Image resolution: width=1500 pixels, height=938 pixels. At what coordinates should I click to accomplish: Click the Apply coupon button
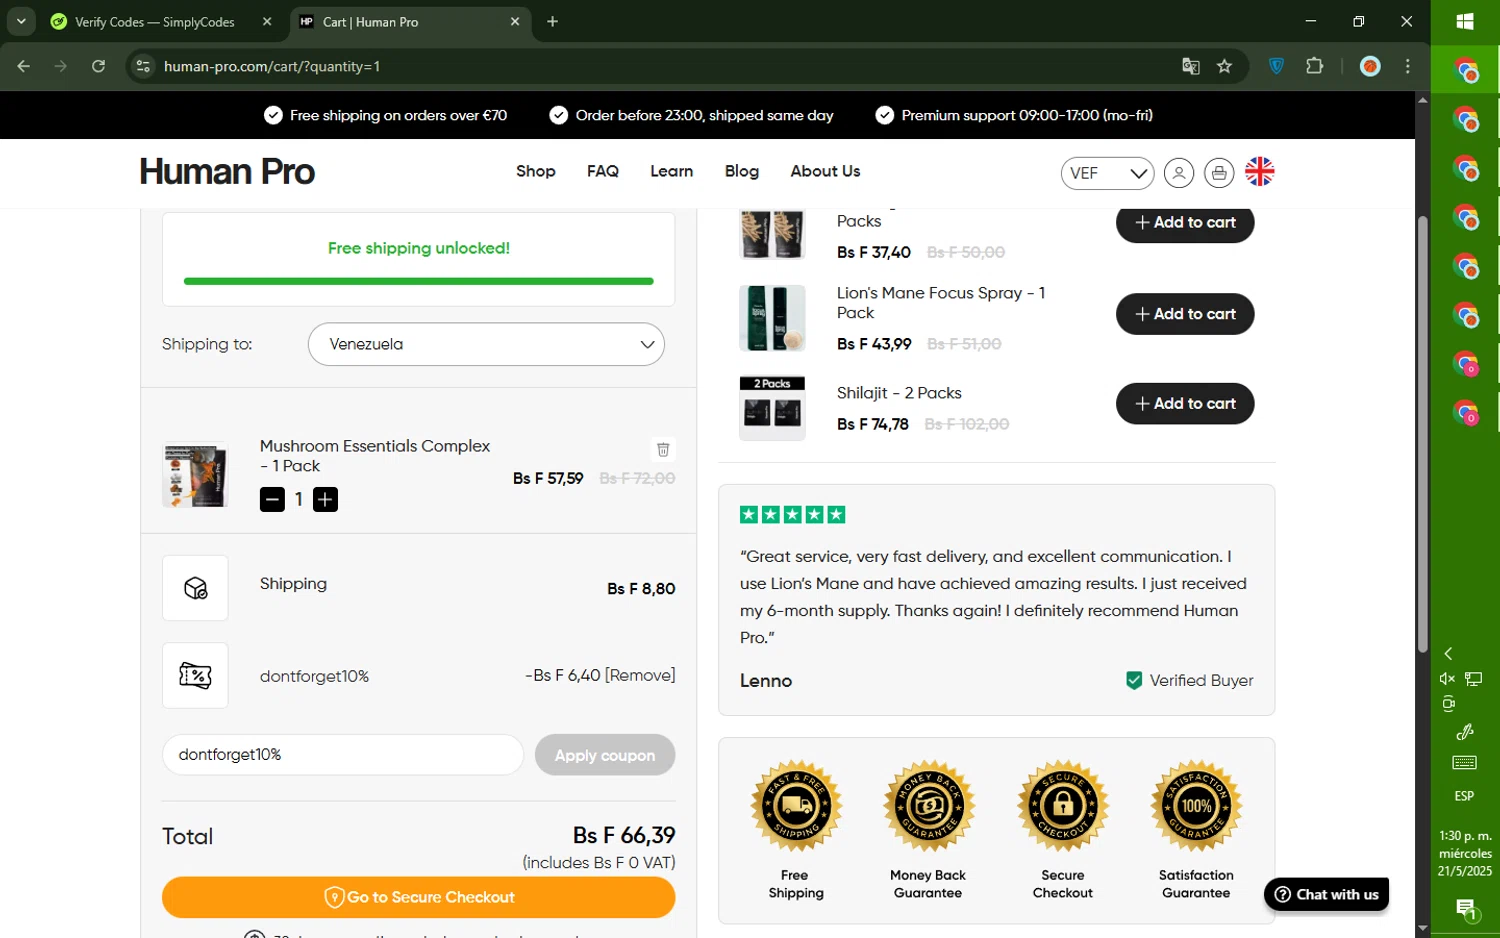[605, 755]
